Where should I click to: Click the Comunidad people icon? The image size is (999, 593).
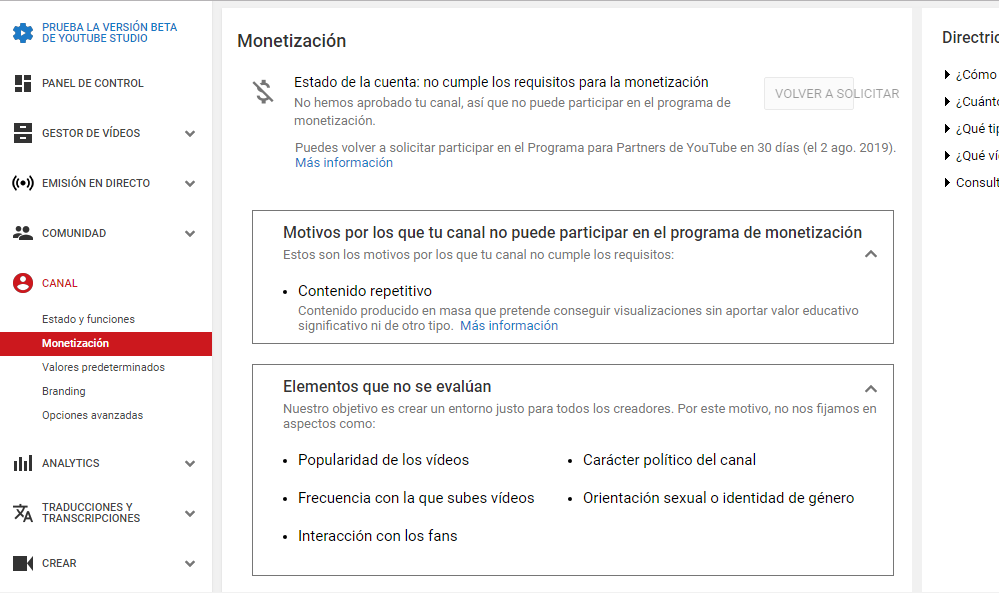(x=23, y=233)
